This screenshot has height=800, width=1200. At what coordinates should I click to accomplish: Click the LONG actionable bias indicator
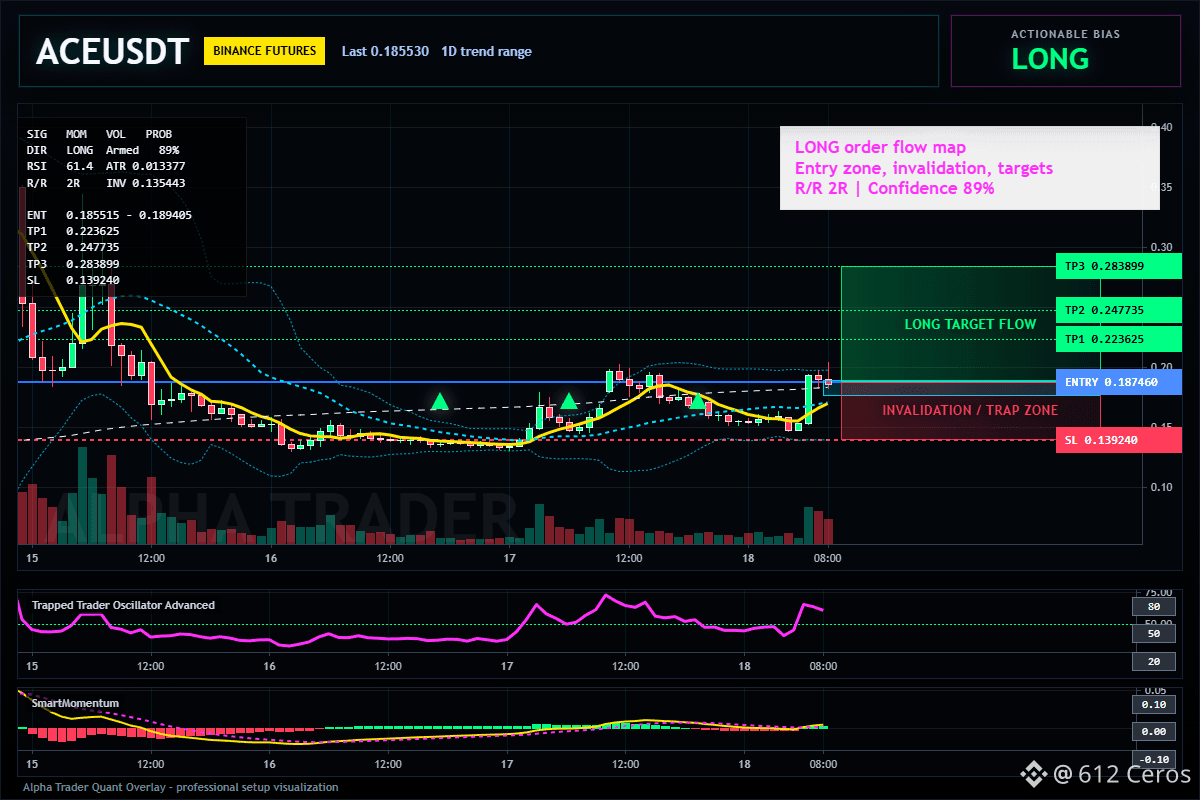coord(1050,59)
